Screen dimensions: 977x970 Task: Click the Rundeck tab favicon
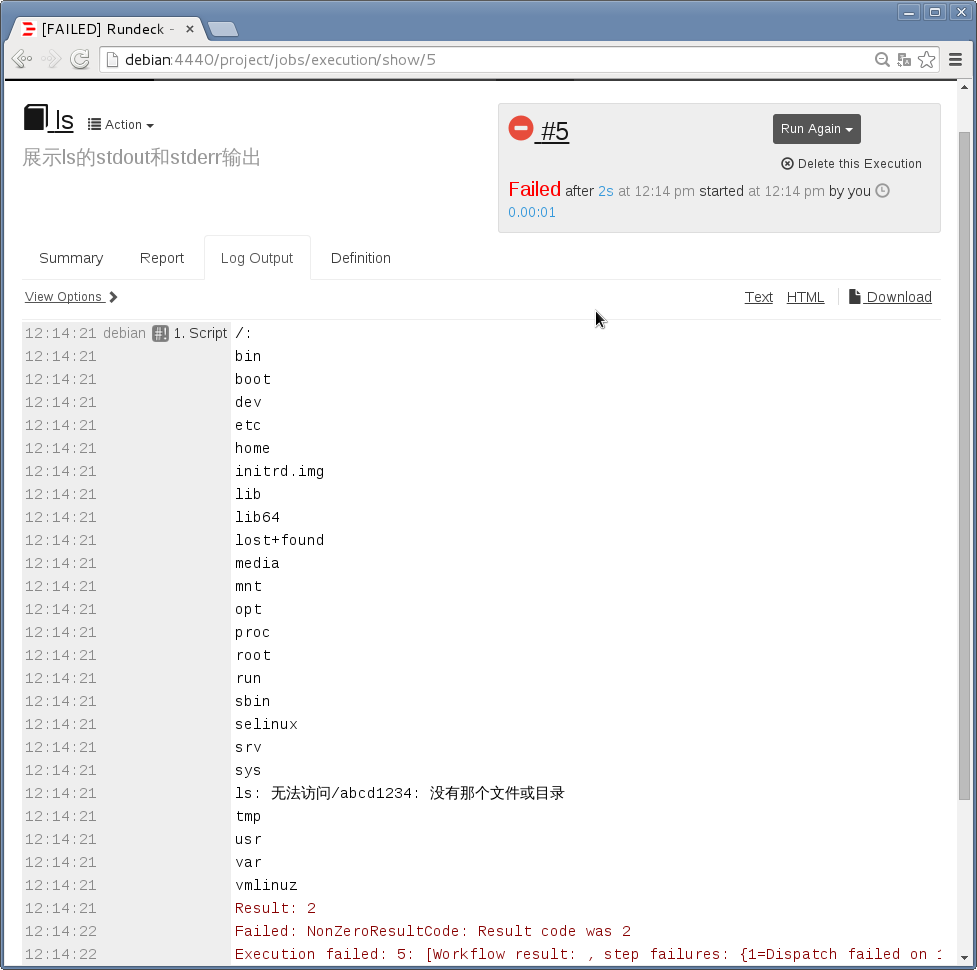coord(28,29)
